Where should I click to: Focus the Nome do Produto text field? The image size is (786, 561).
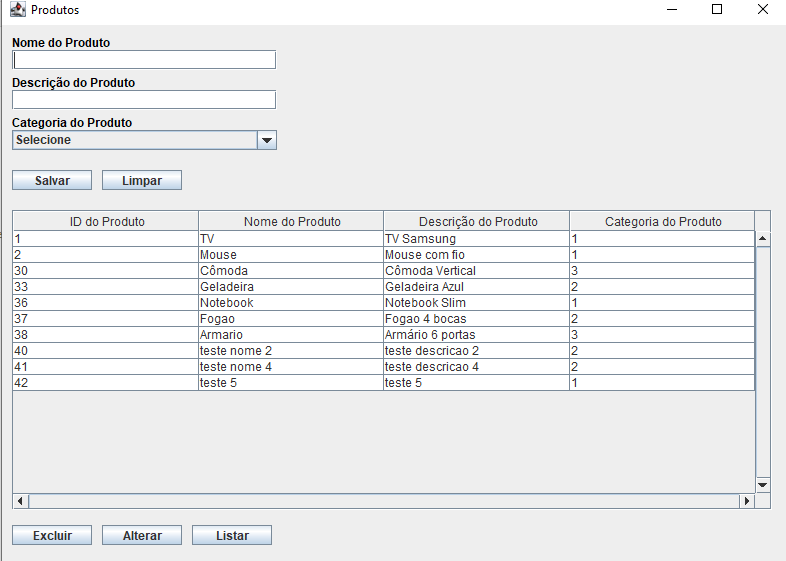[x=144, y=60]
